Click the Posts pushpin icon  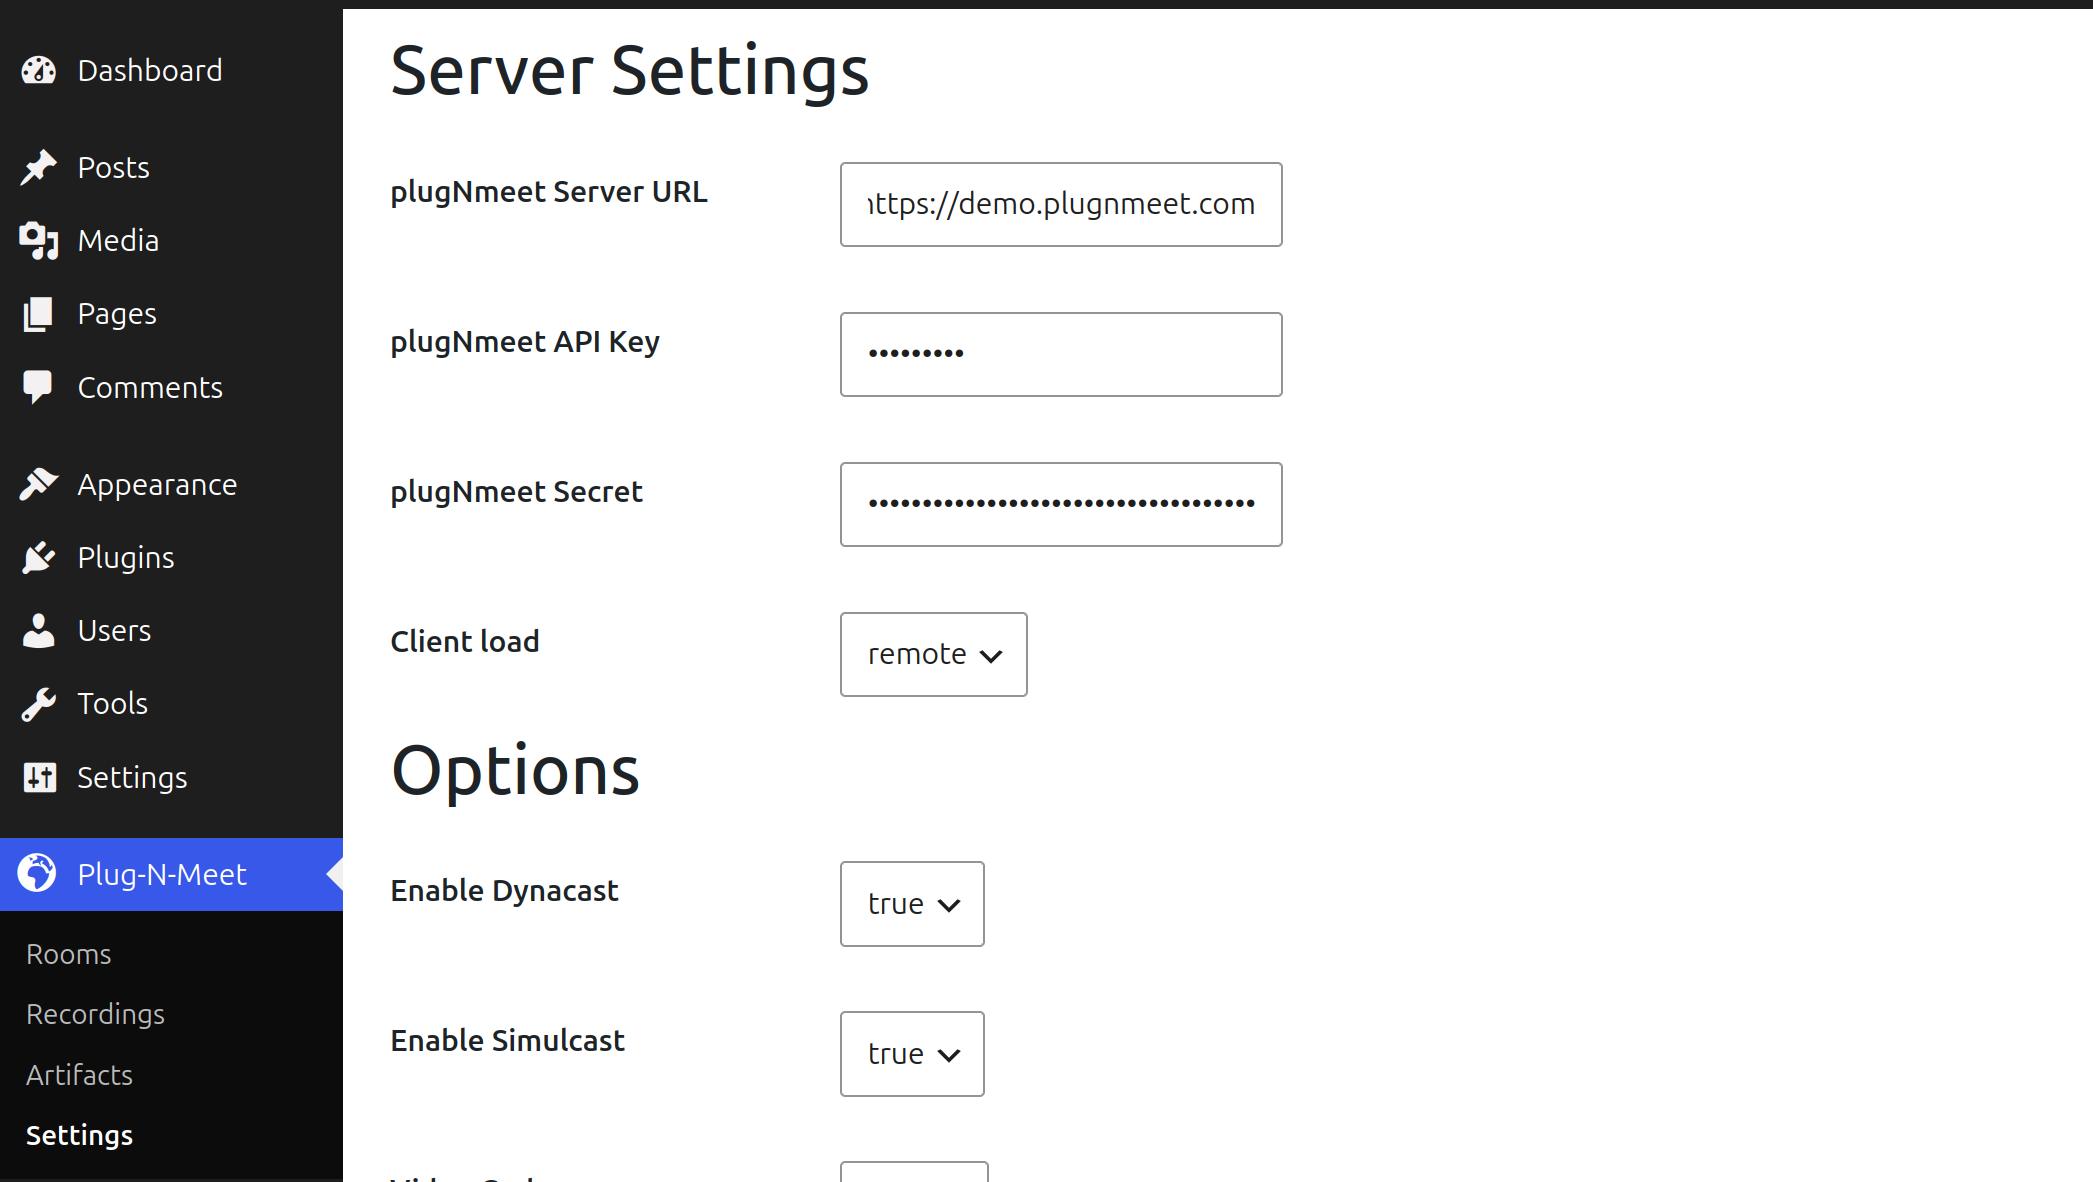39,167
